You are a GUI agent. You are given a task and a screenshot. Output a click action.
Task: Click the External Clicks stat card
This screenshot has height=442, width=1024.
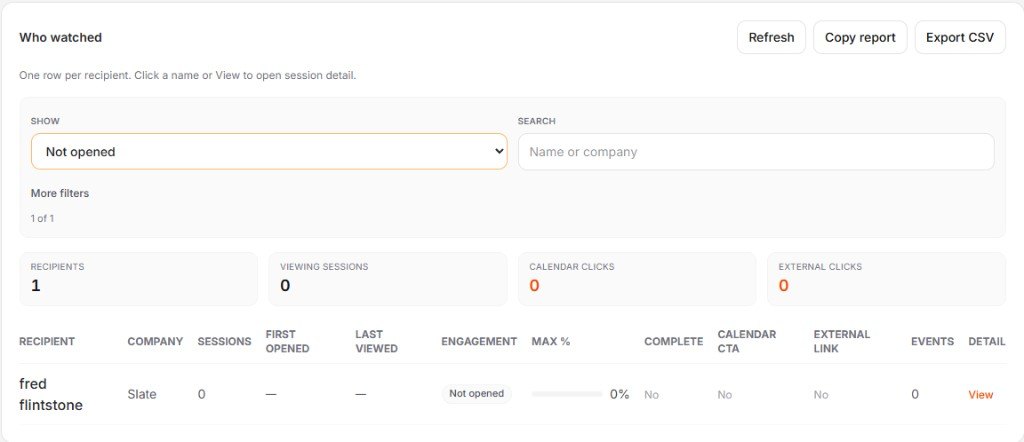click(886, 279)
